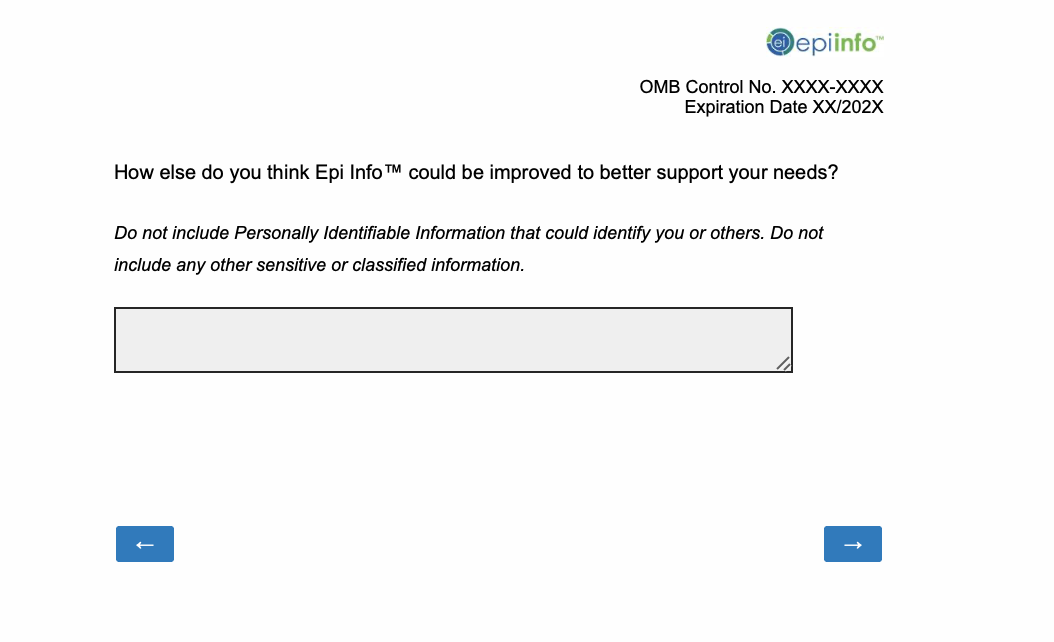Viewport: 1054px width, 642px height.
Task: Advance to the next survey page
Action: 852,544
